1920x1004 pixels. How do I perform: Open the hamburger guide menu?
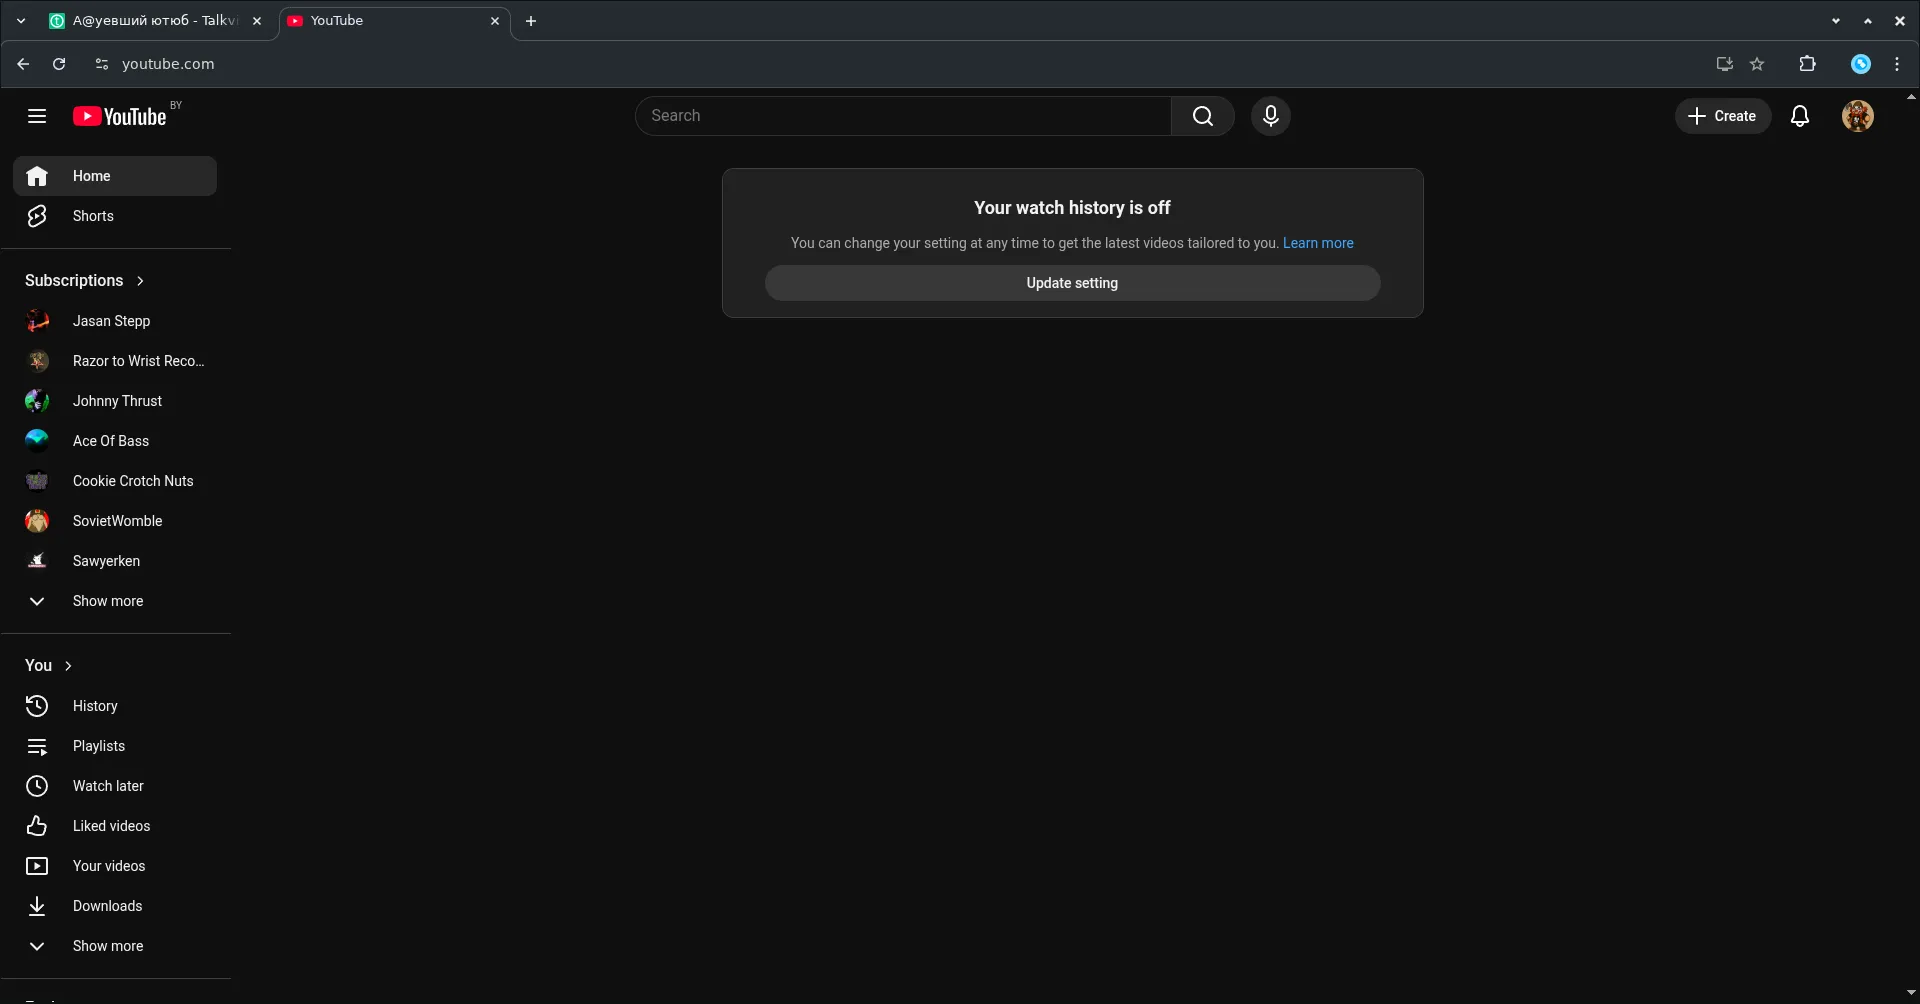(x=37, y=116)
